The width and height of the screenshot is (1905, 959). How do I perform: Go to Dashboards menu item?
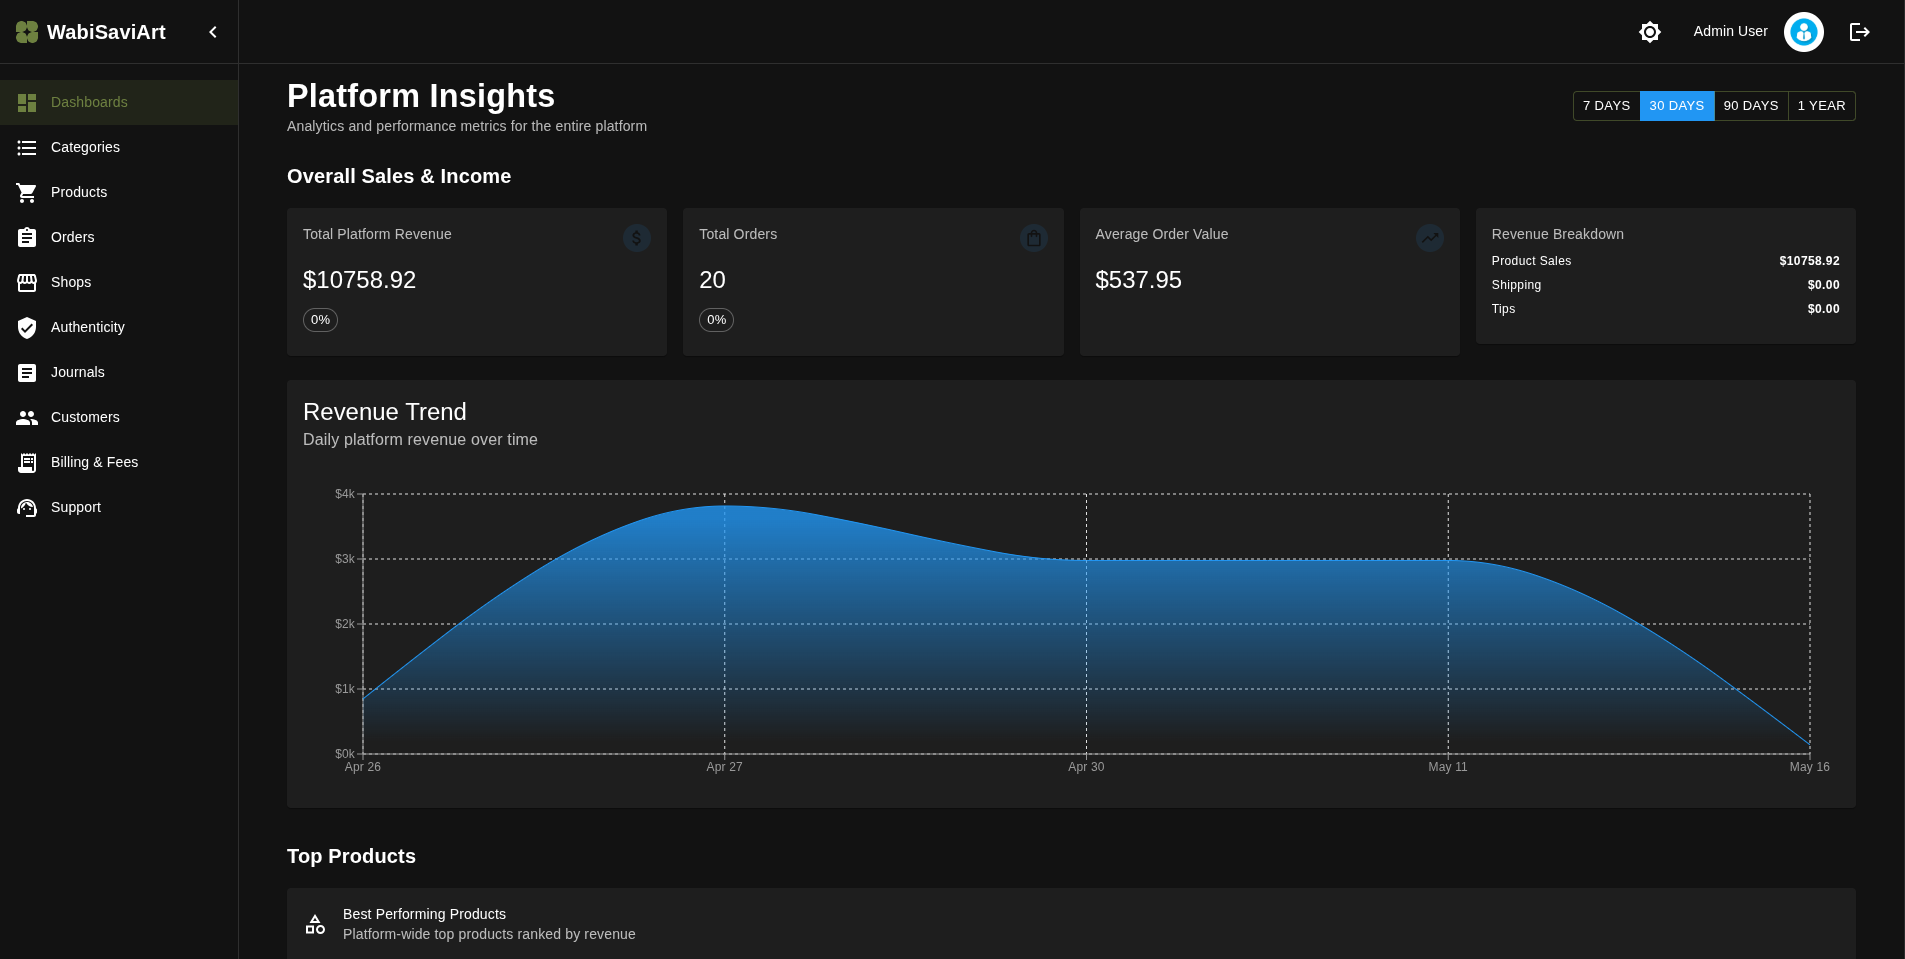click(x=119, y=102)
